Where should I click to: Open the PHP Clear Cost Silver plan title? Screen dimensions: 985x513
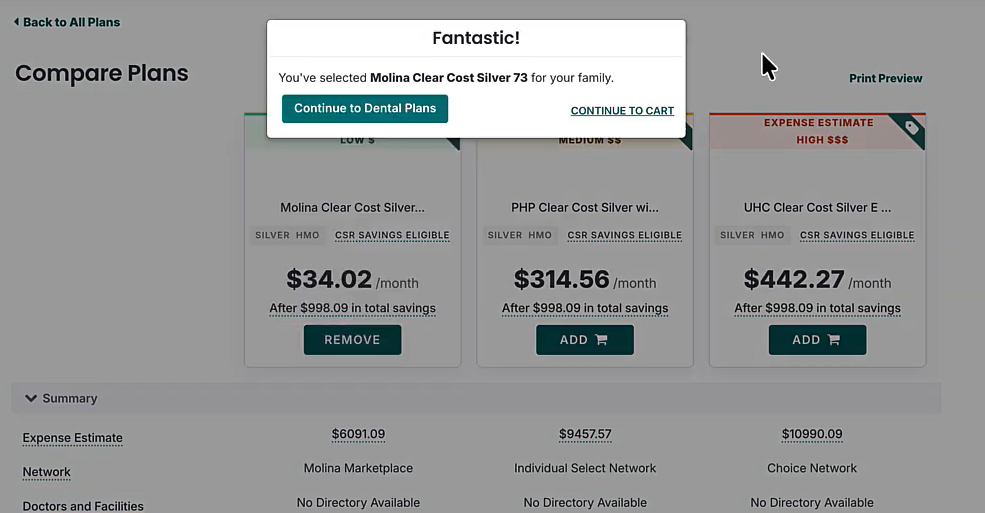coord(585,208)
